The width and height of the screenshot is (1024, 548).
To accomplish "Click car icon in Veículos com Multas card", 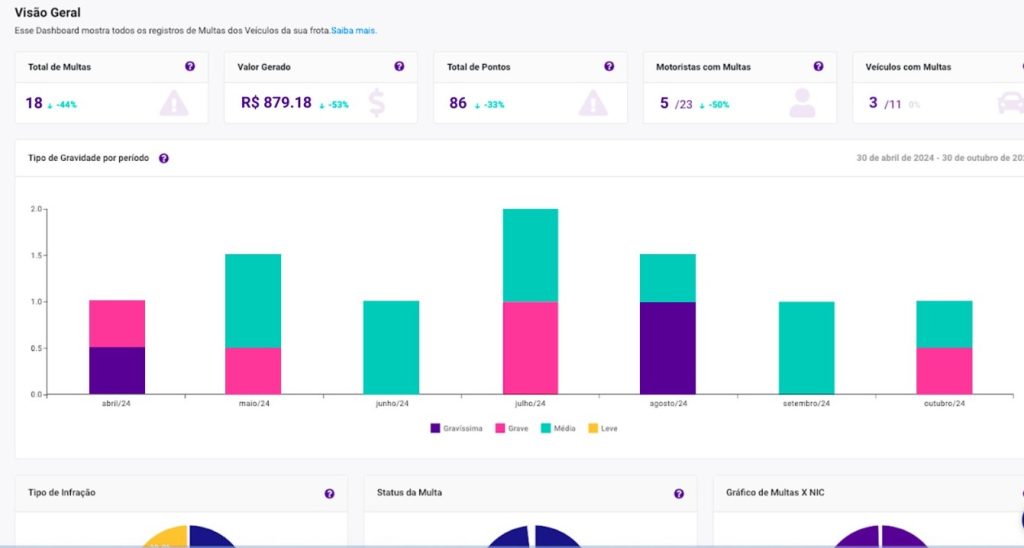I will 1011,103.
